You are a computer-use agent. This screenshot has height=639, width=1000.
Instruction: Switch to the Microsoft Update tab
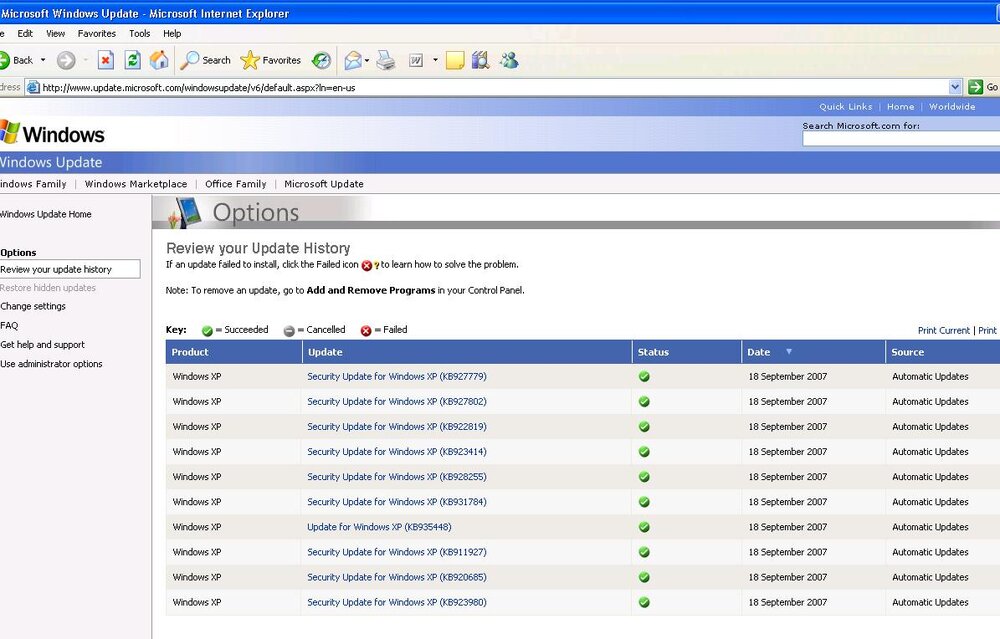(324, 184)
